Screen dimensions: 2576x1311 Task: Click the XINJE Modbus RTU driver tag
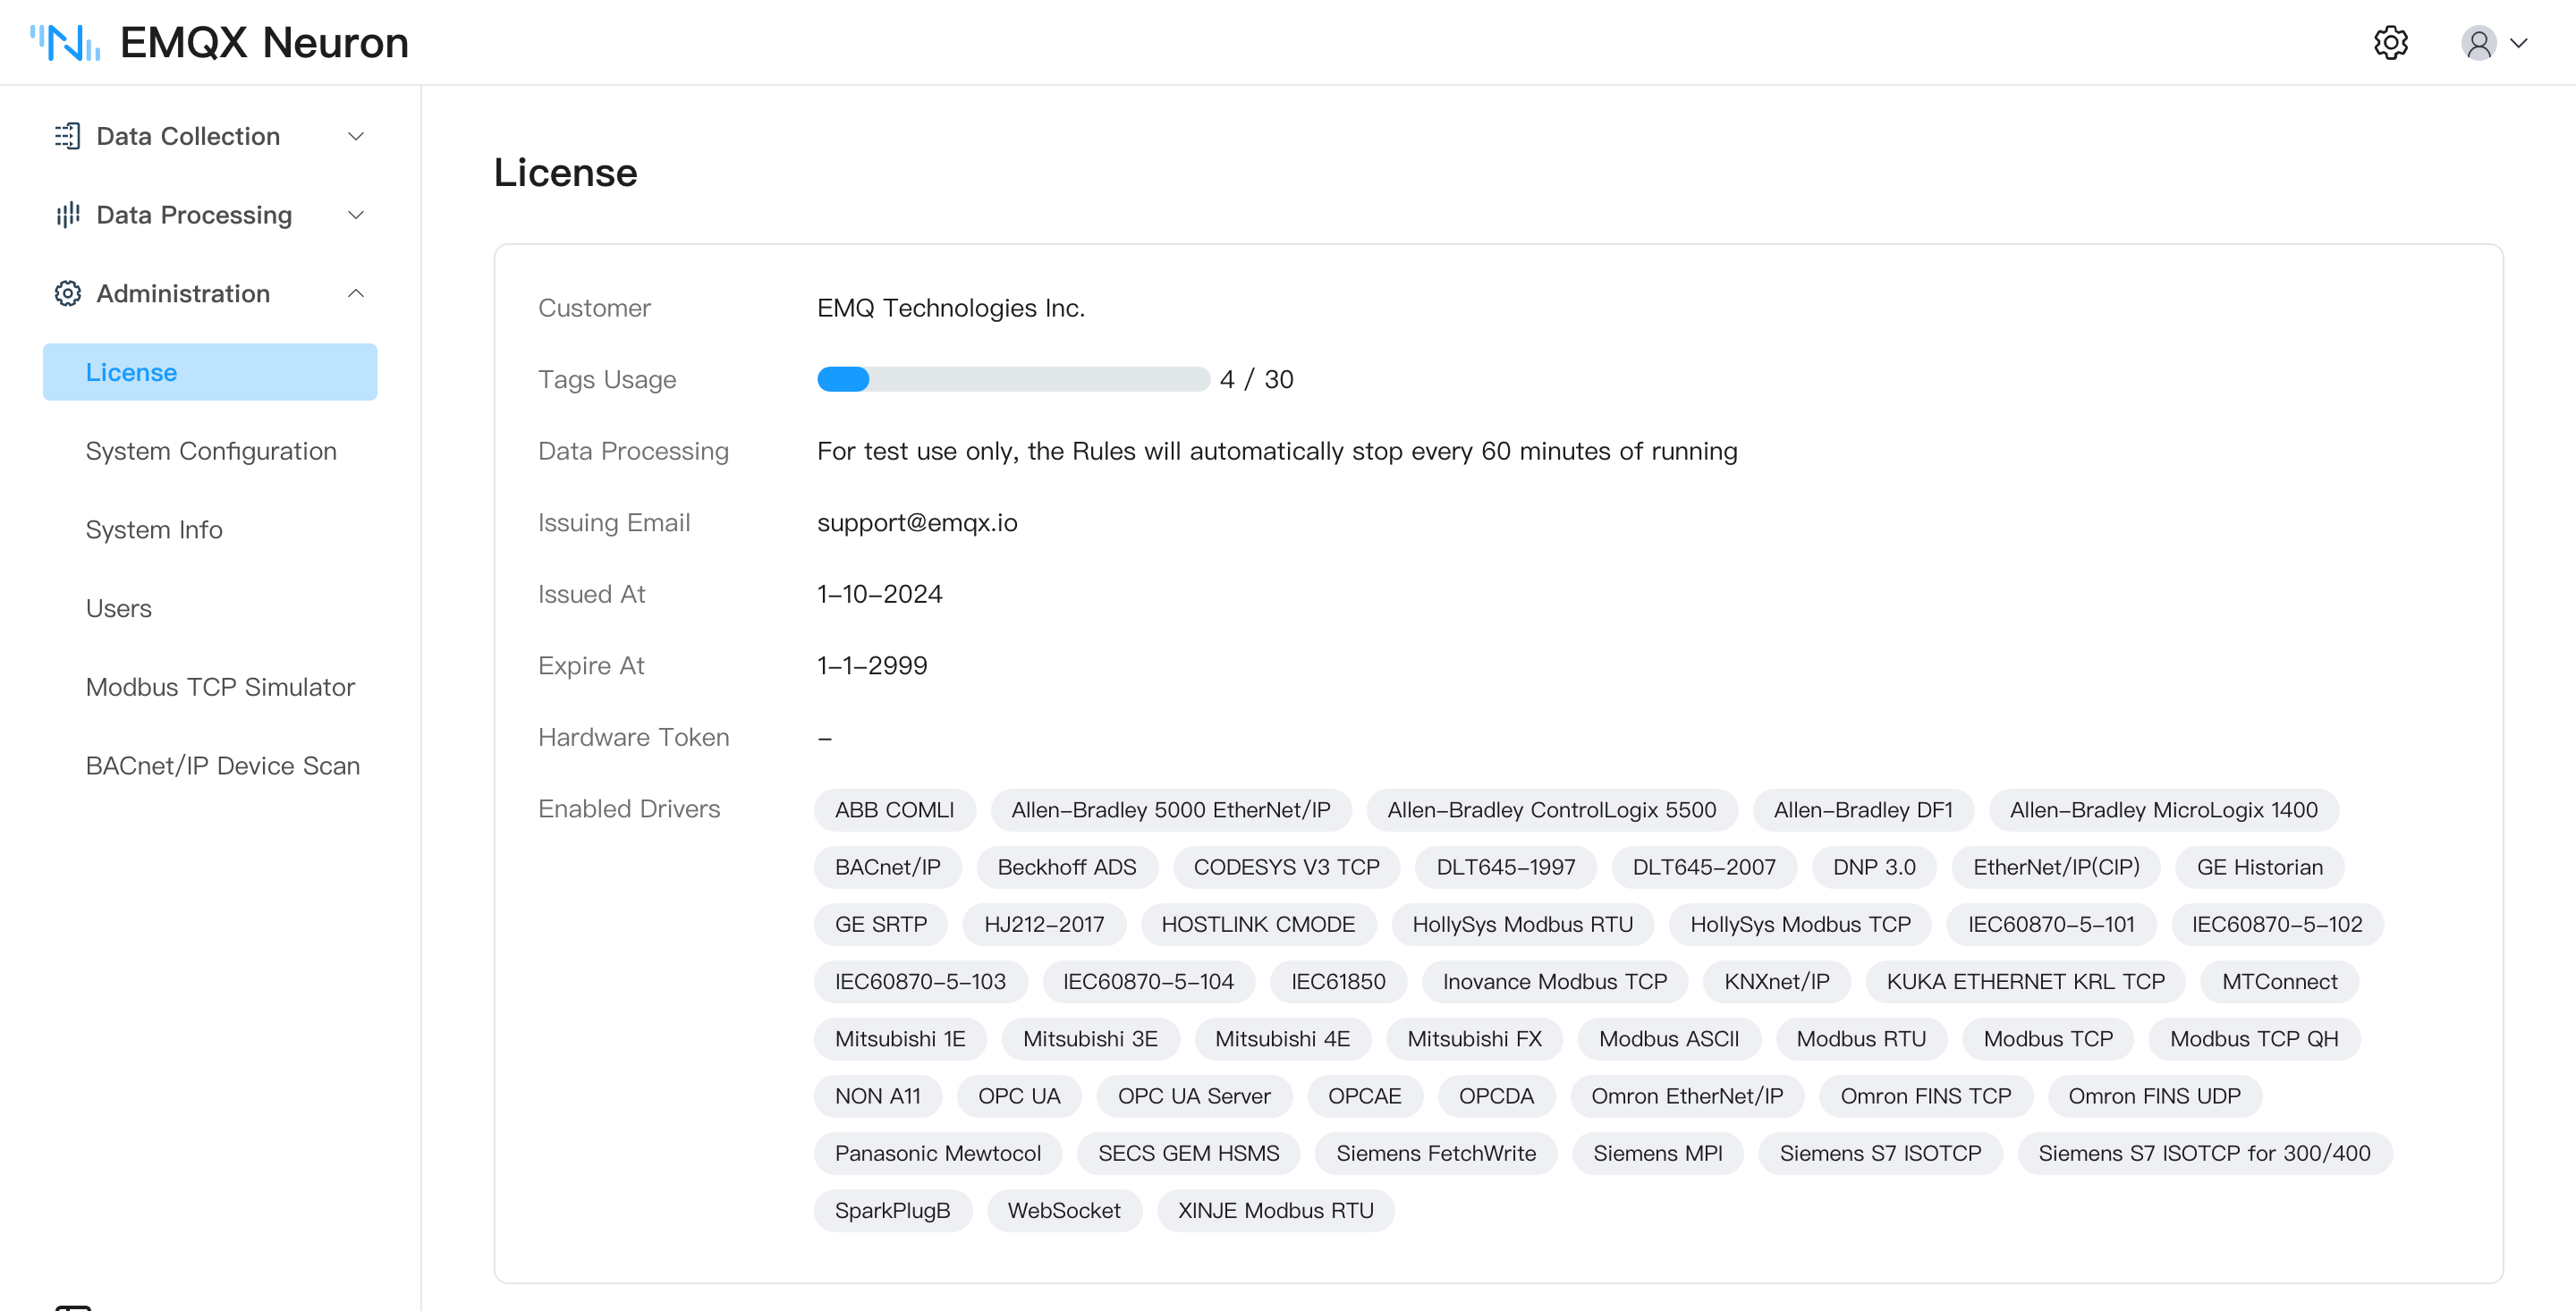(x=1275, y=1210)
